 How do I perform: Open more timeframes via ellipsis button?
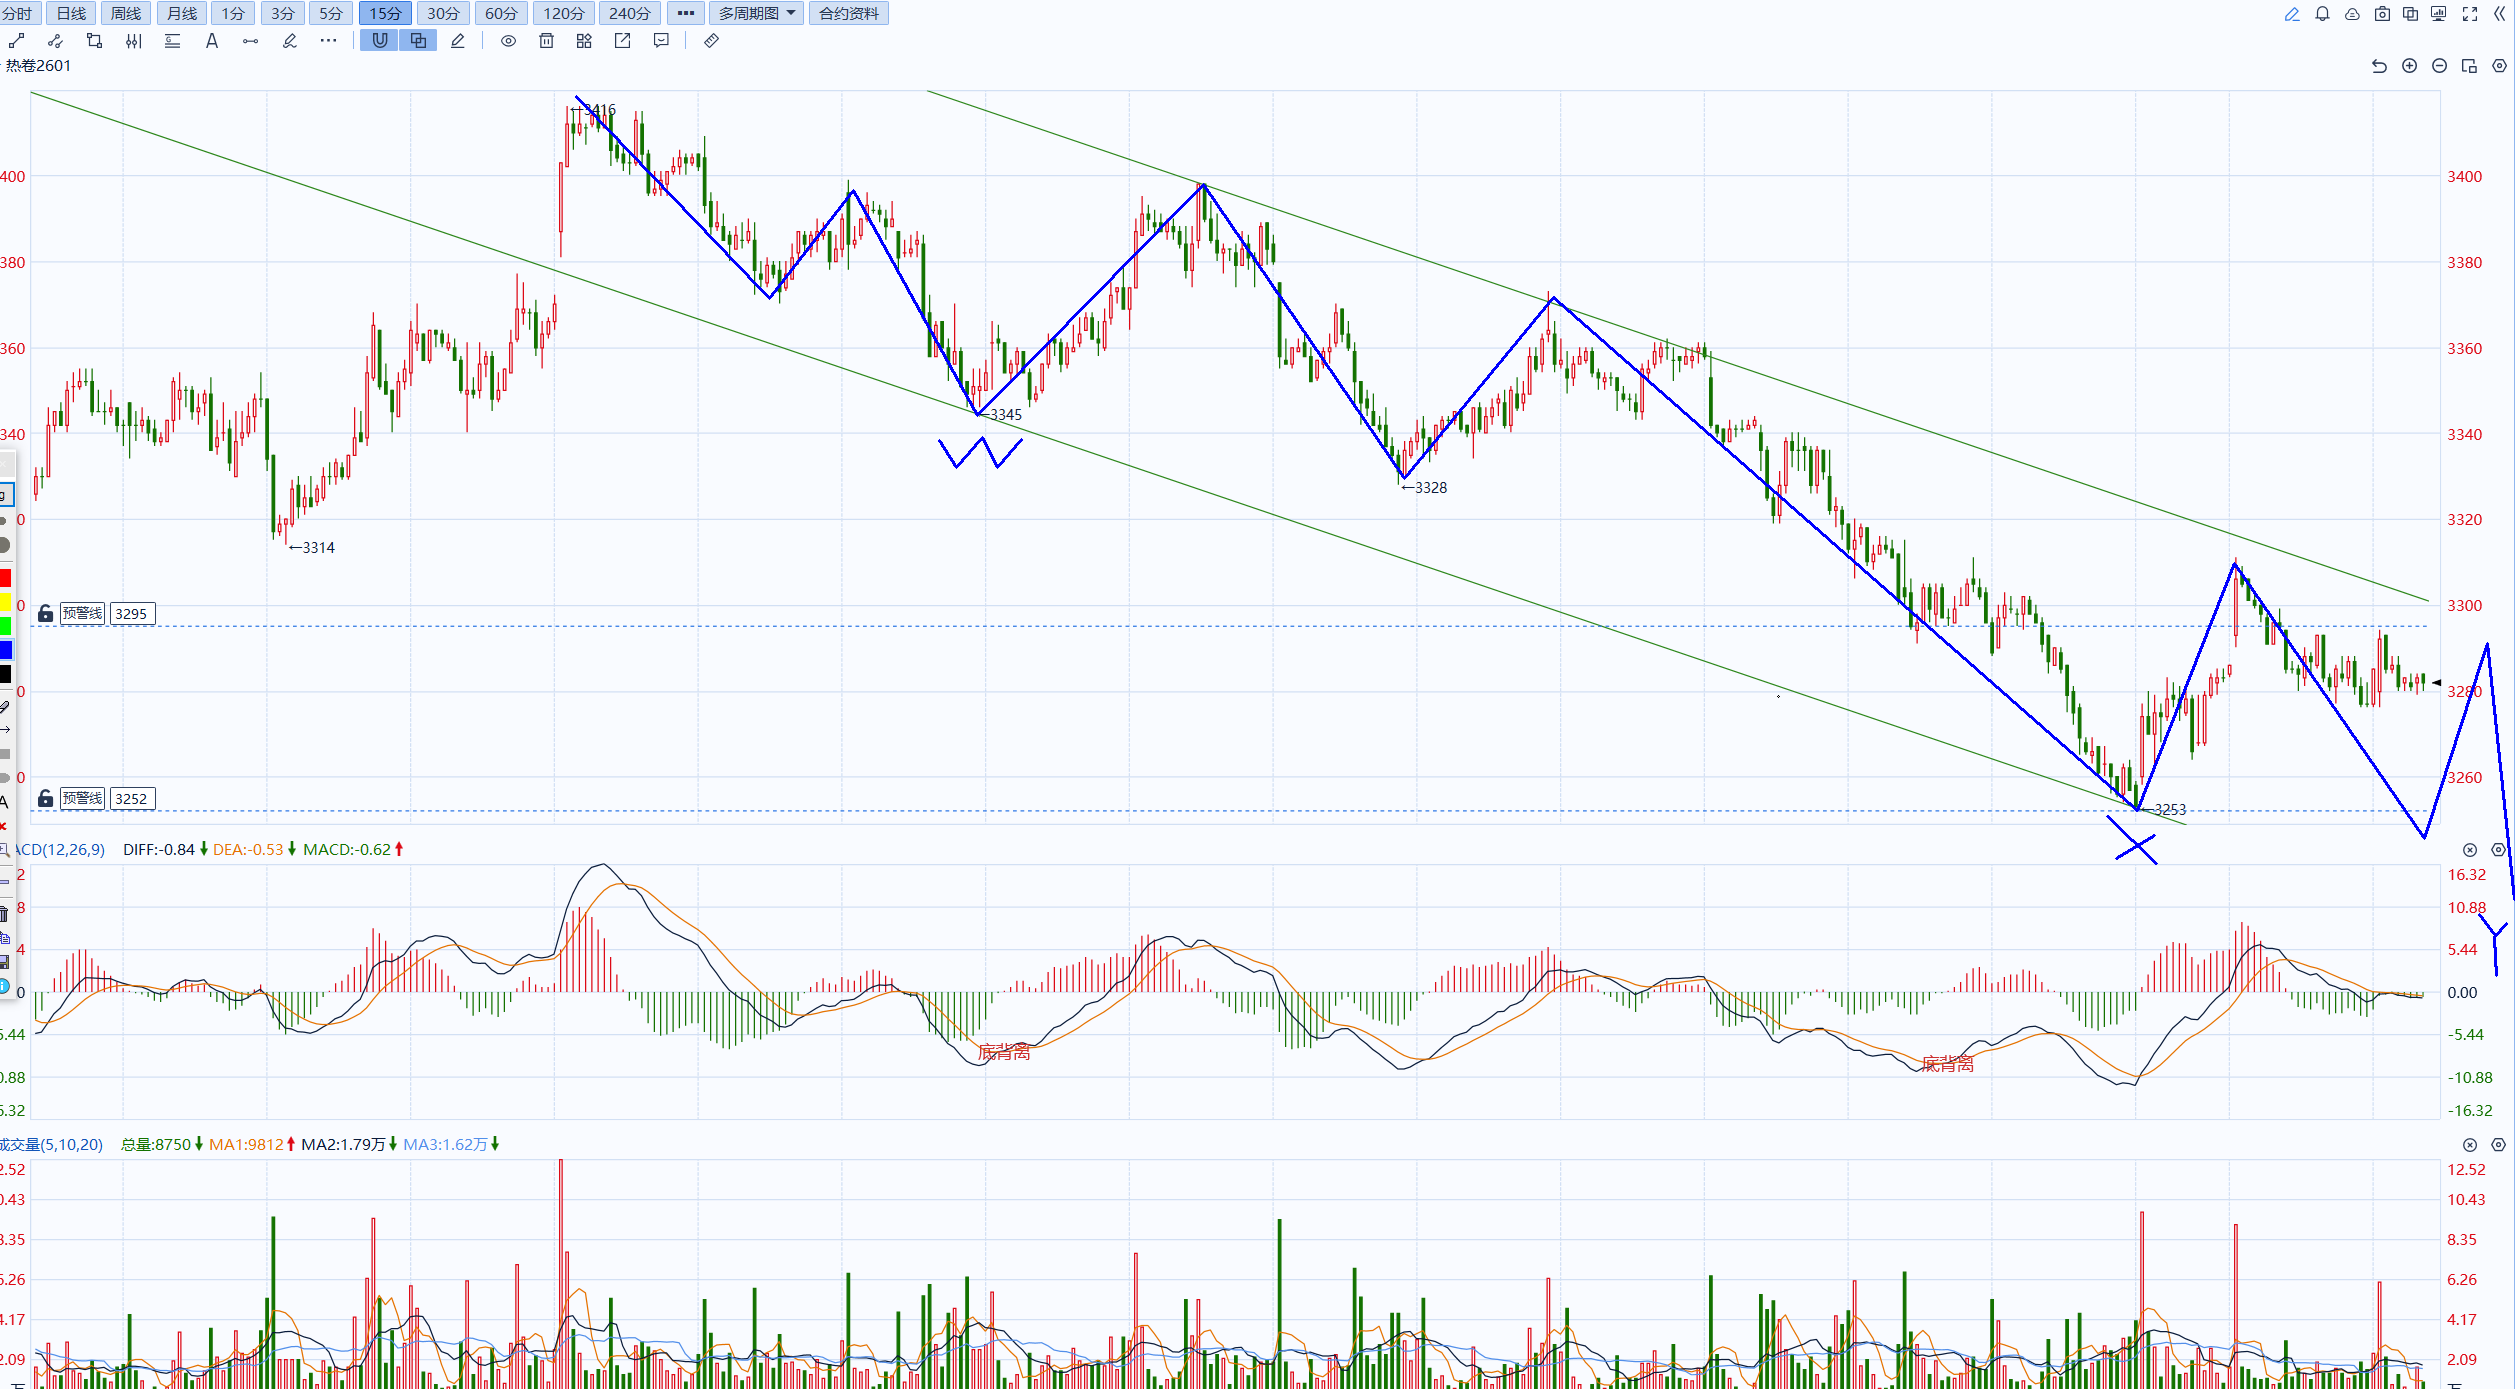685,14
